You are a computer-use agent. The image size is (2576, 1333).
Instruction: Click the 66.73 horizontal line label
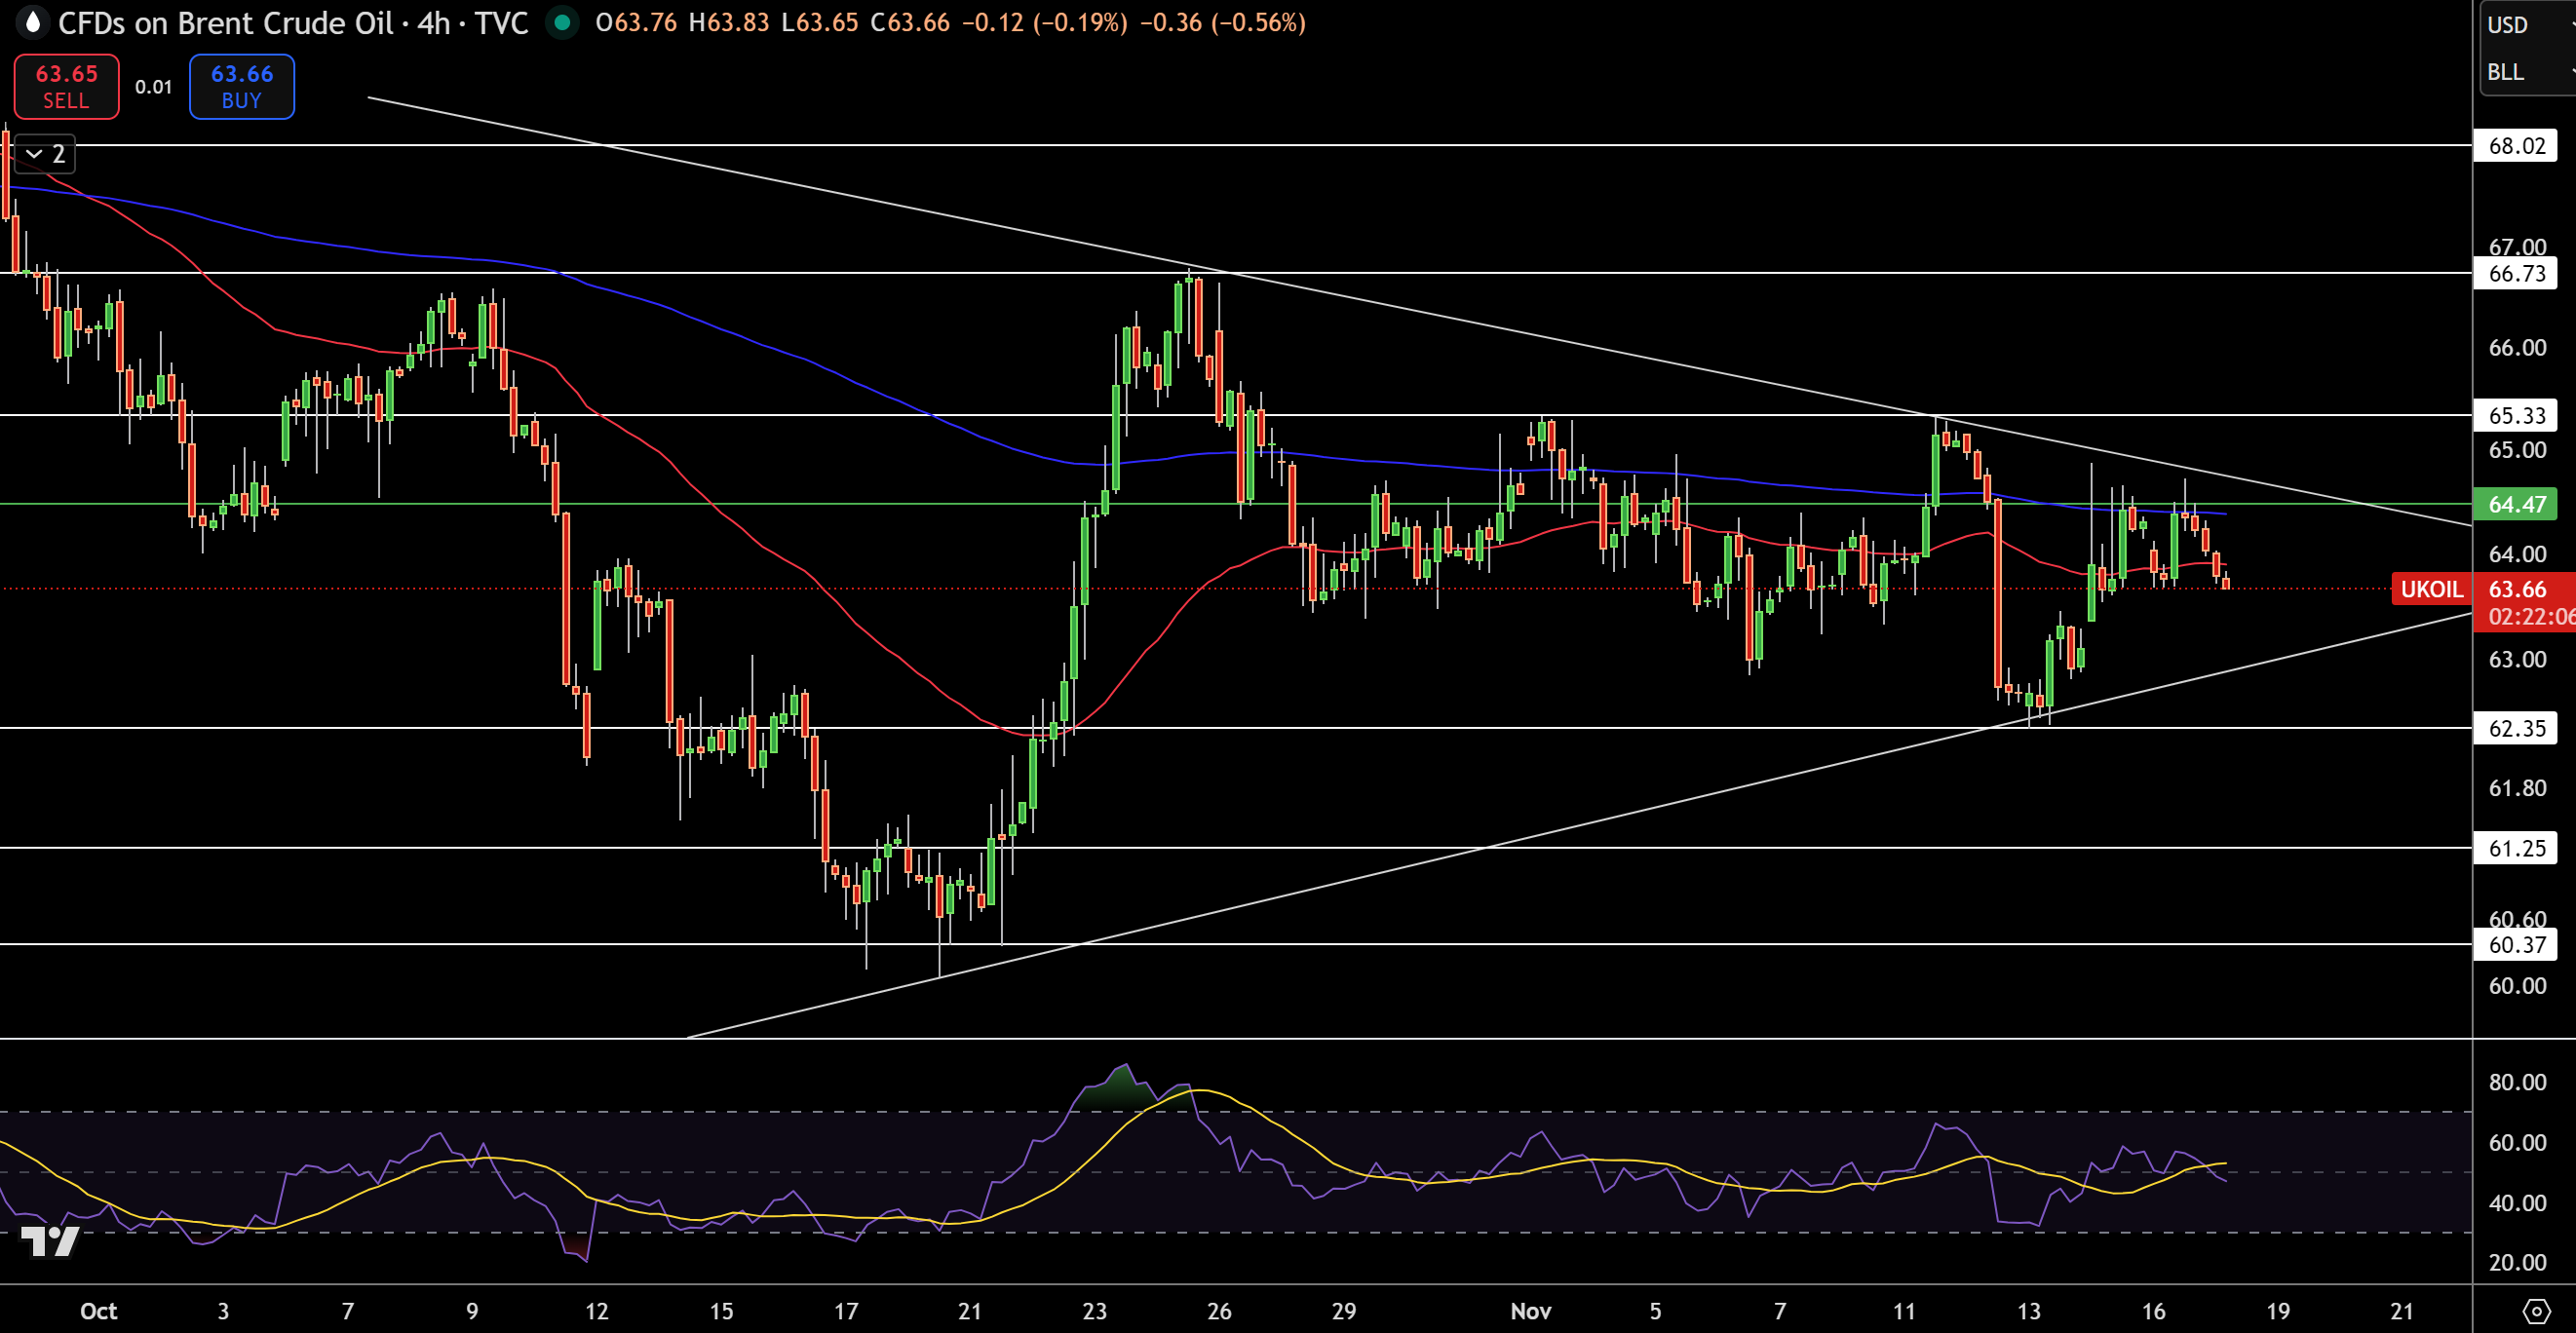click(x=2515, y=273)
